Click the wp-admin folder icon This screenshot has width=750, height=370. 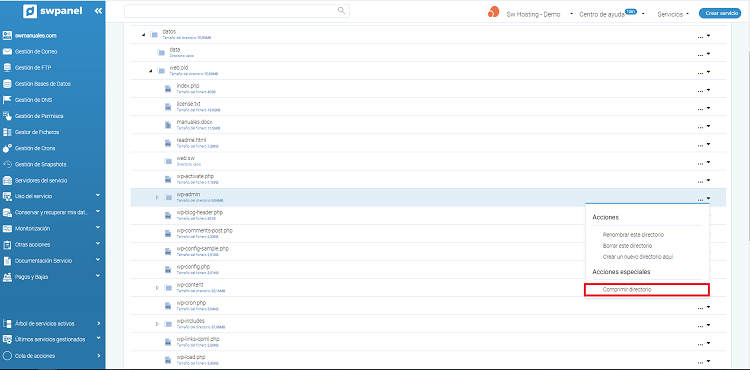click(168, 197)
